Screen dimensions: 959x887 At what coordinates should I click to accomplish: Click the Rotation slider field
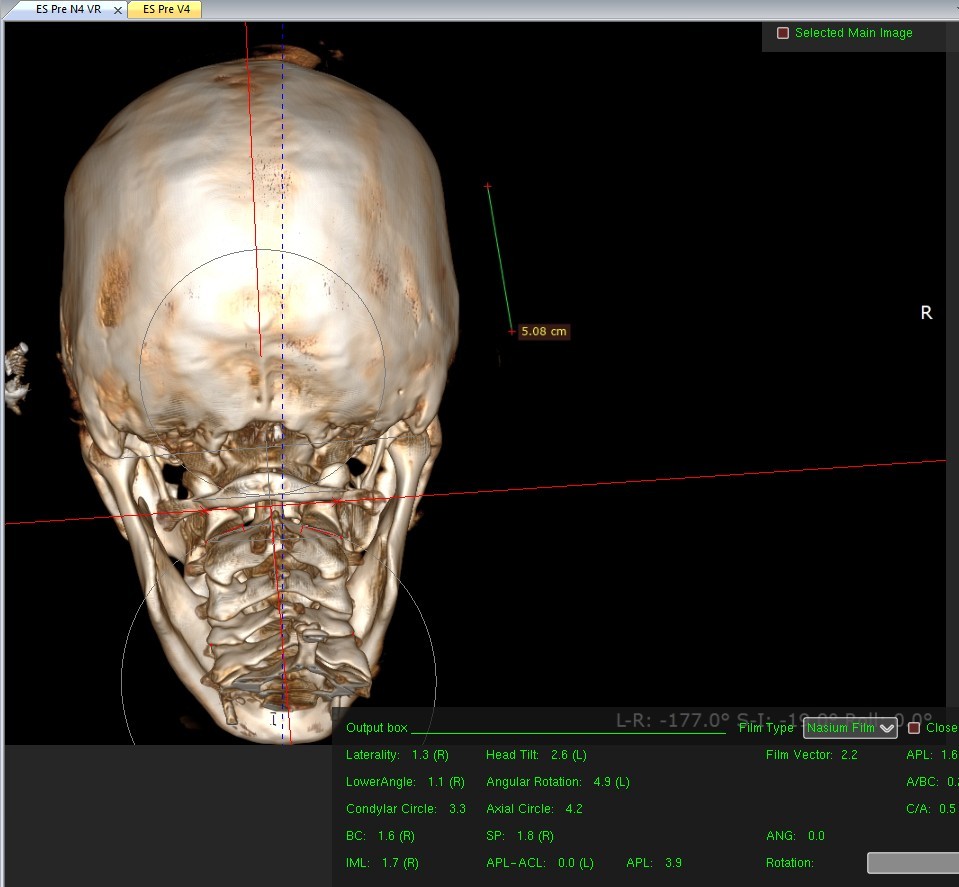tap(912, 862)
